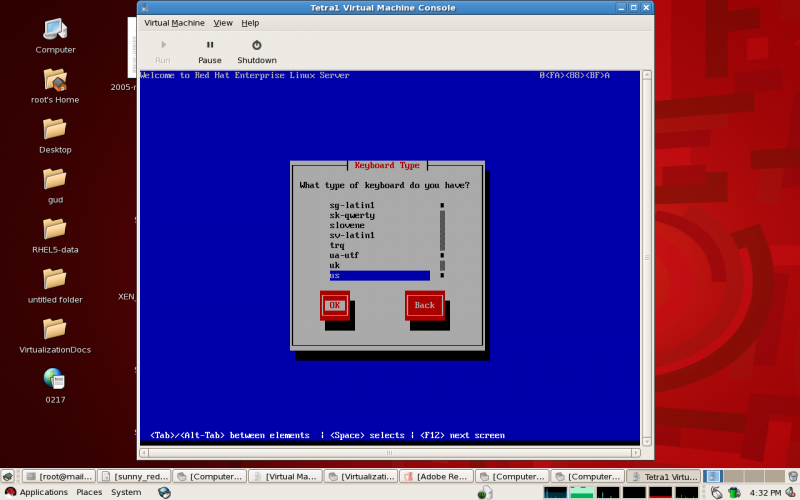Select the VirtualizationDocs folder icon
The image size is (800, 500).
coord(55,336)
